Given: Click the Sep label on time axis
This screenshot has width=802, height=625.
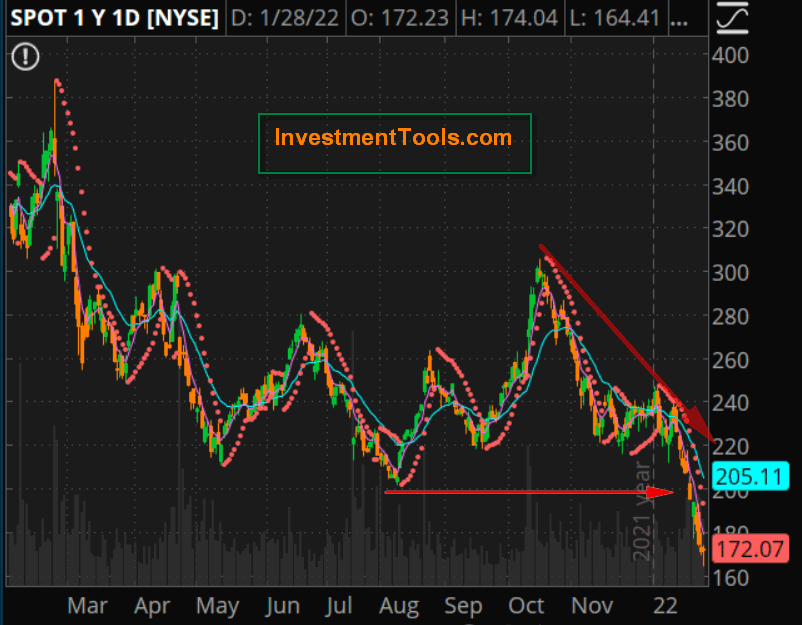Looking at the screenshot, I should 463,607.
